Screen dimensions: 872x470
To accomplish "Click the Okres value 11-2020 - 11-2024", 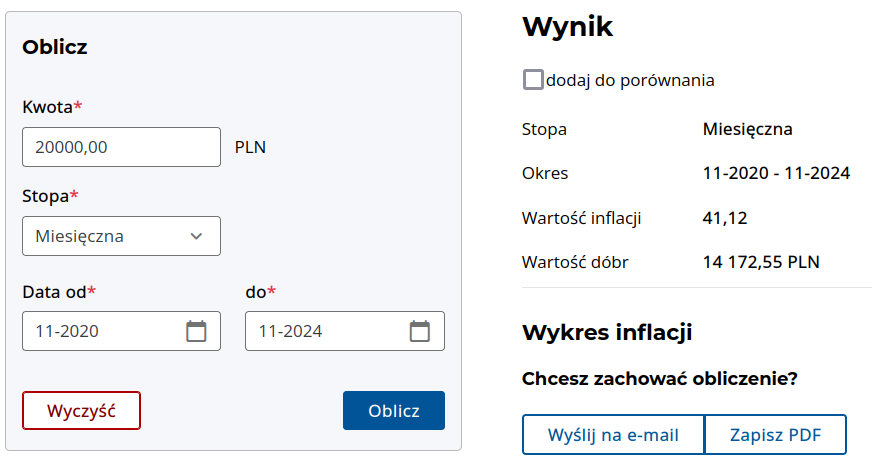I will [x=776, y=173].
